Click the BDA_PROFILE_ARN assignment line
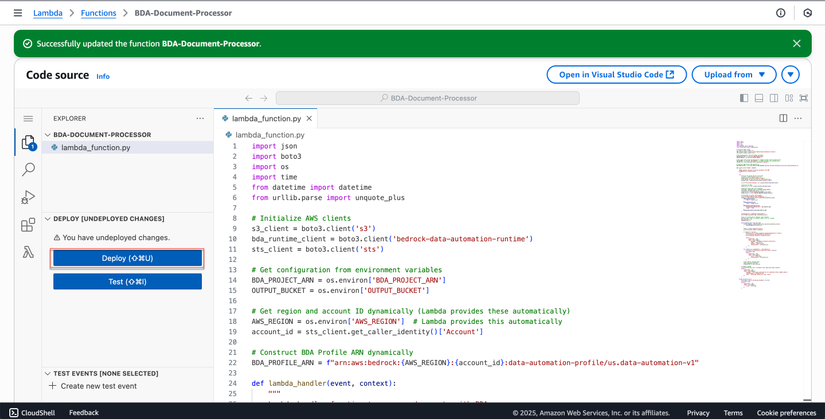Image resolution: width=825 pixels, height=419 pixels. point(475,363)
